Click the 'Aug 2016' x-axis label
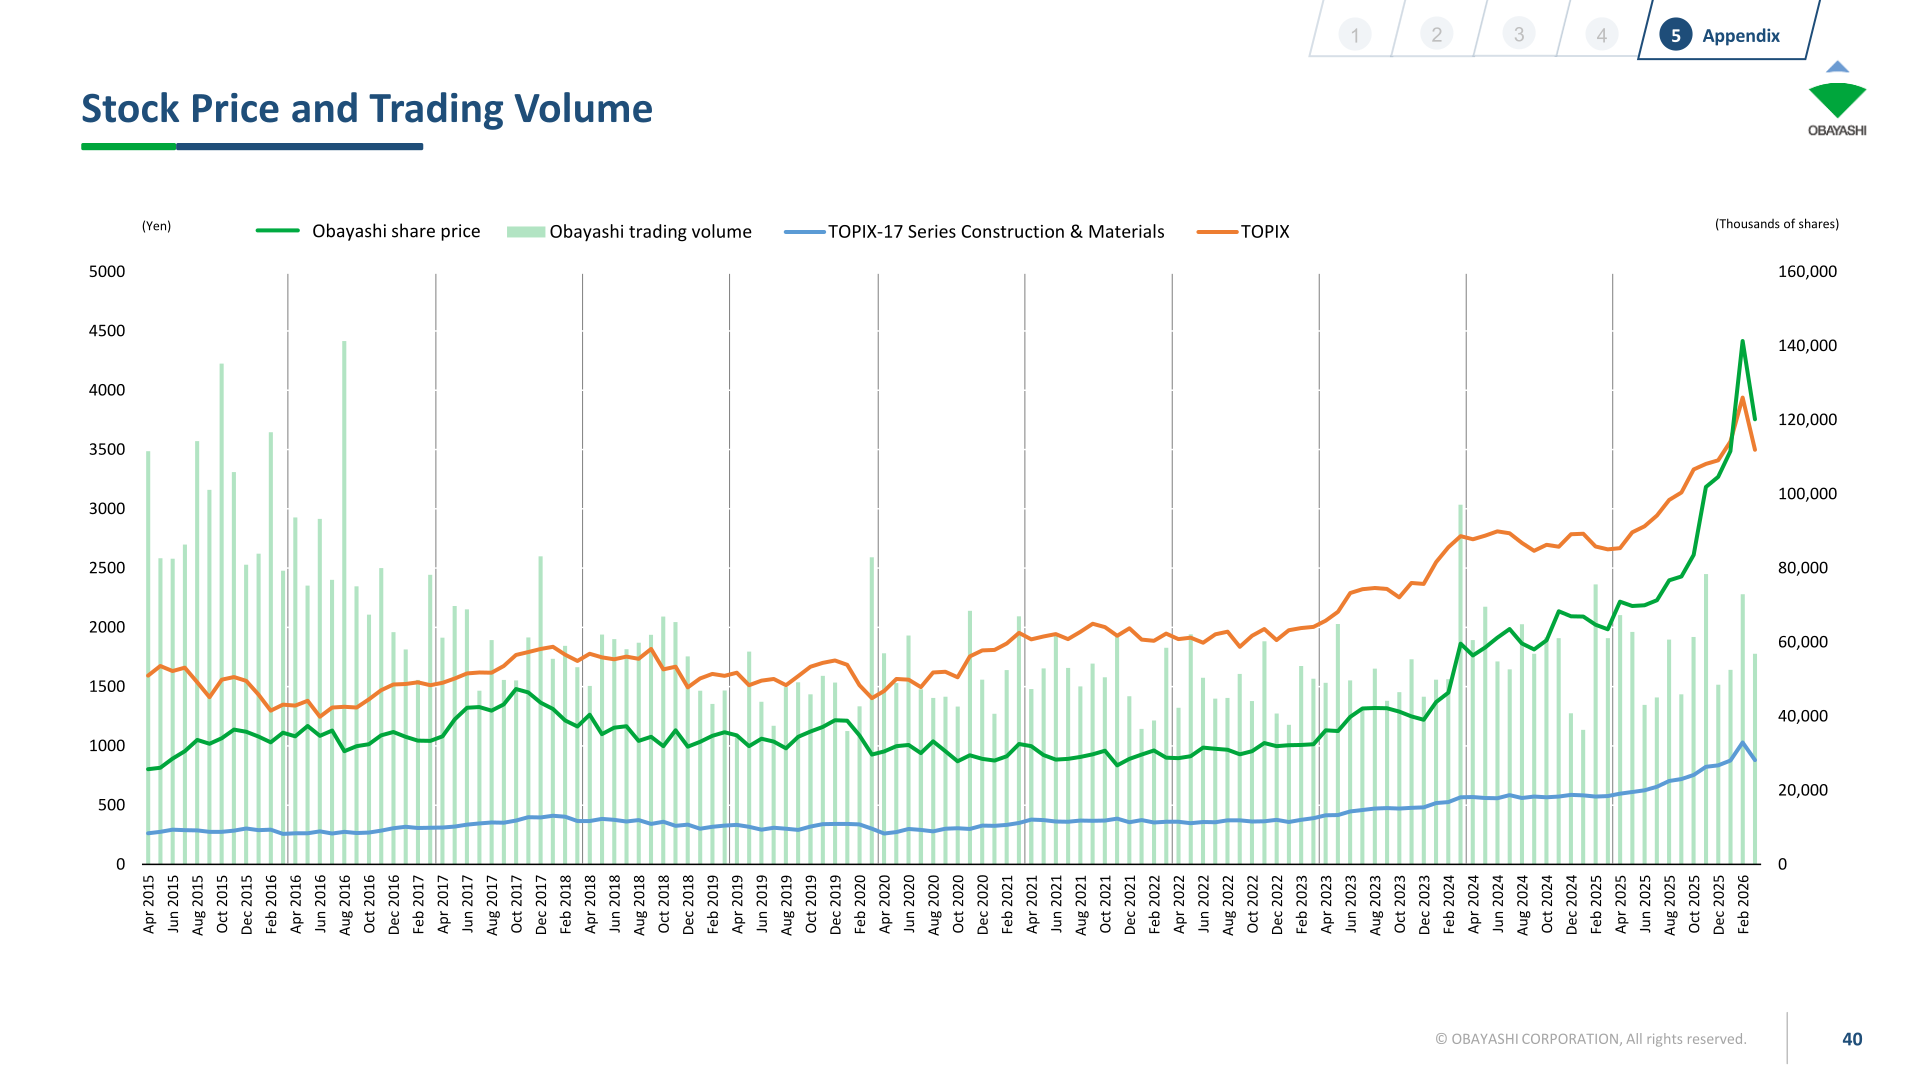1920x1080 pixels. (345, 905)
